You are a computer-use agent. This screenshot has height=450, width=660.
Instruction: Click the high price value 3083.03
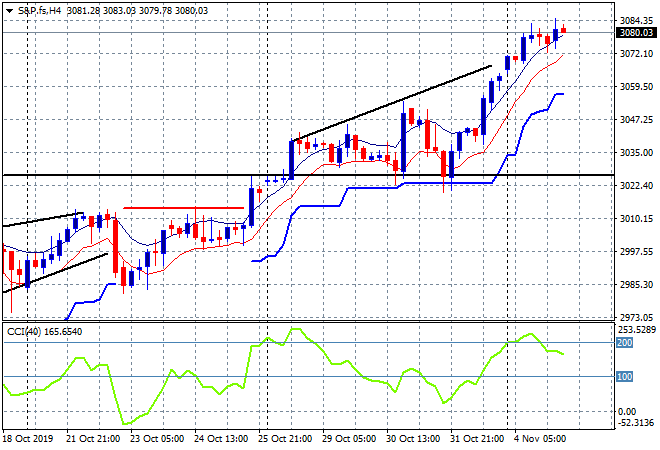119,11
